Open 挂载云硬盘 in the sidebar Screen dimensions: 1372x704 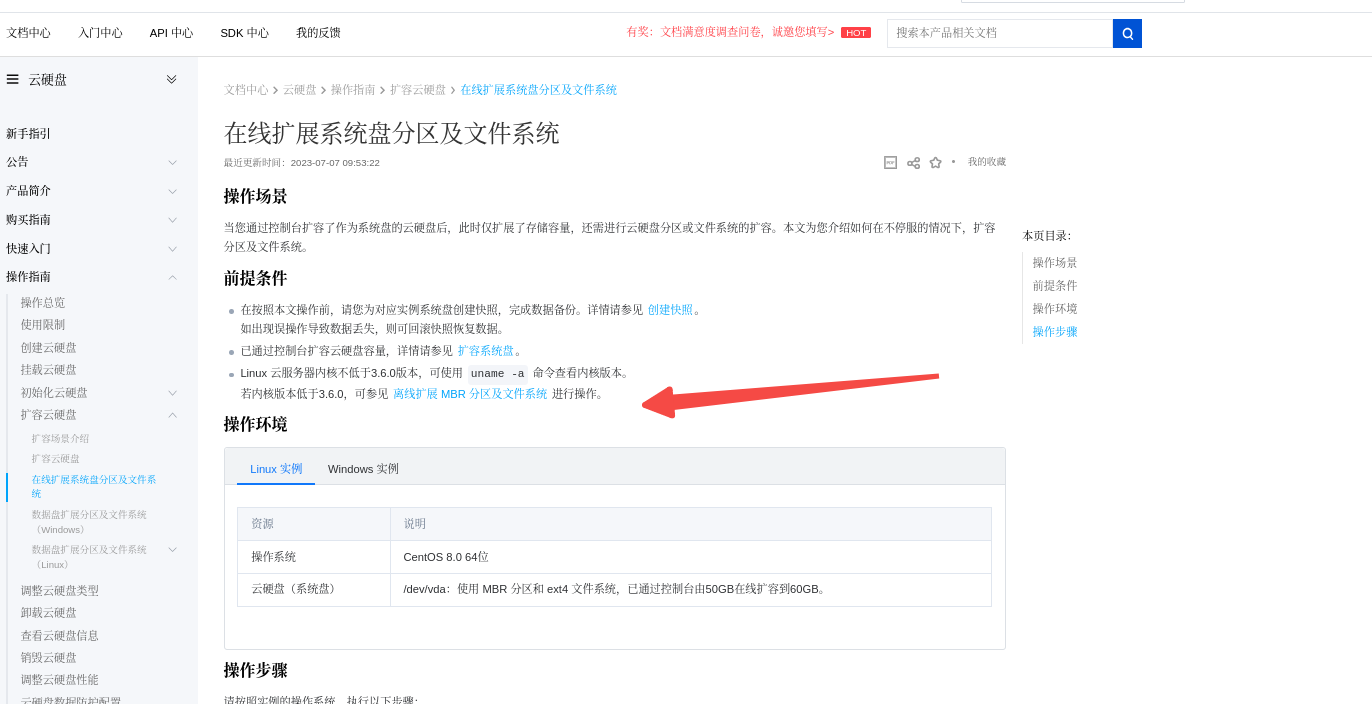coord(49,370)
